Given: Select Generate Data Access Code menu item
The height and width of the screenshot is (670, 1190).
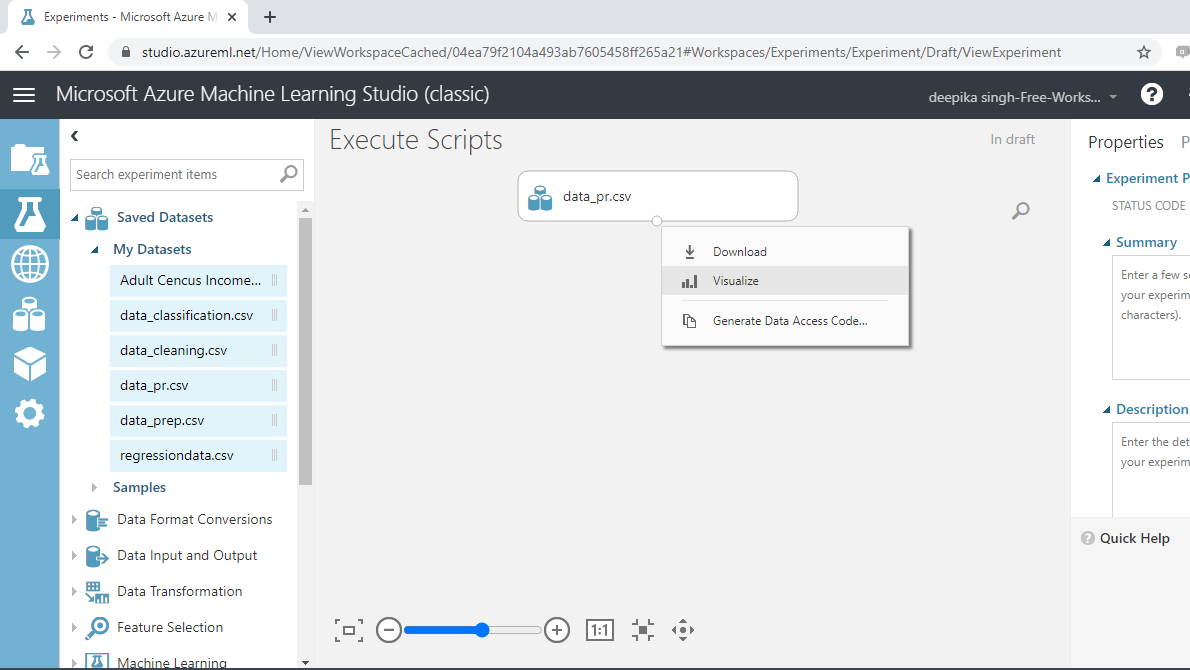Looking at the screenshot, I should (x=785, y=320).
